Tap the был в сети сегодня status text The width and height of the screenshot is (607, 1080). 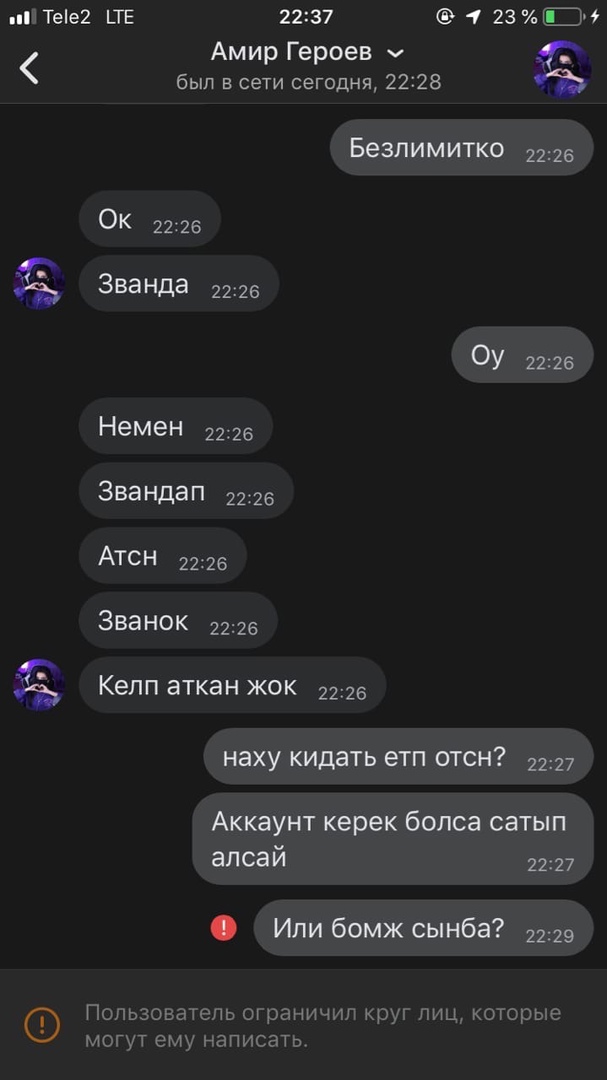(x=309, y=83)
